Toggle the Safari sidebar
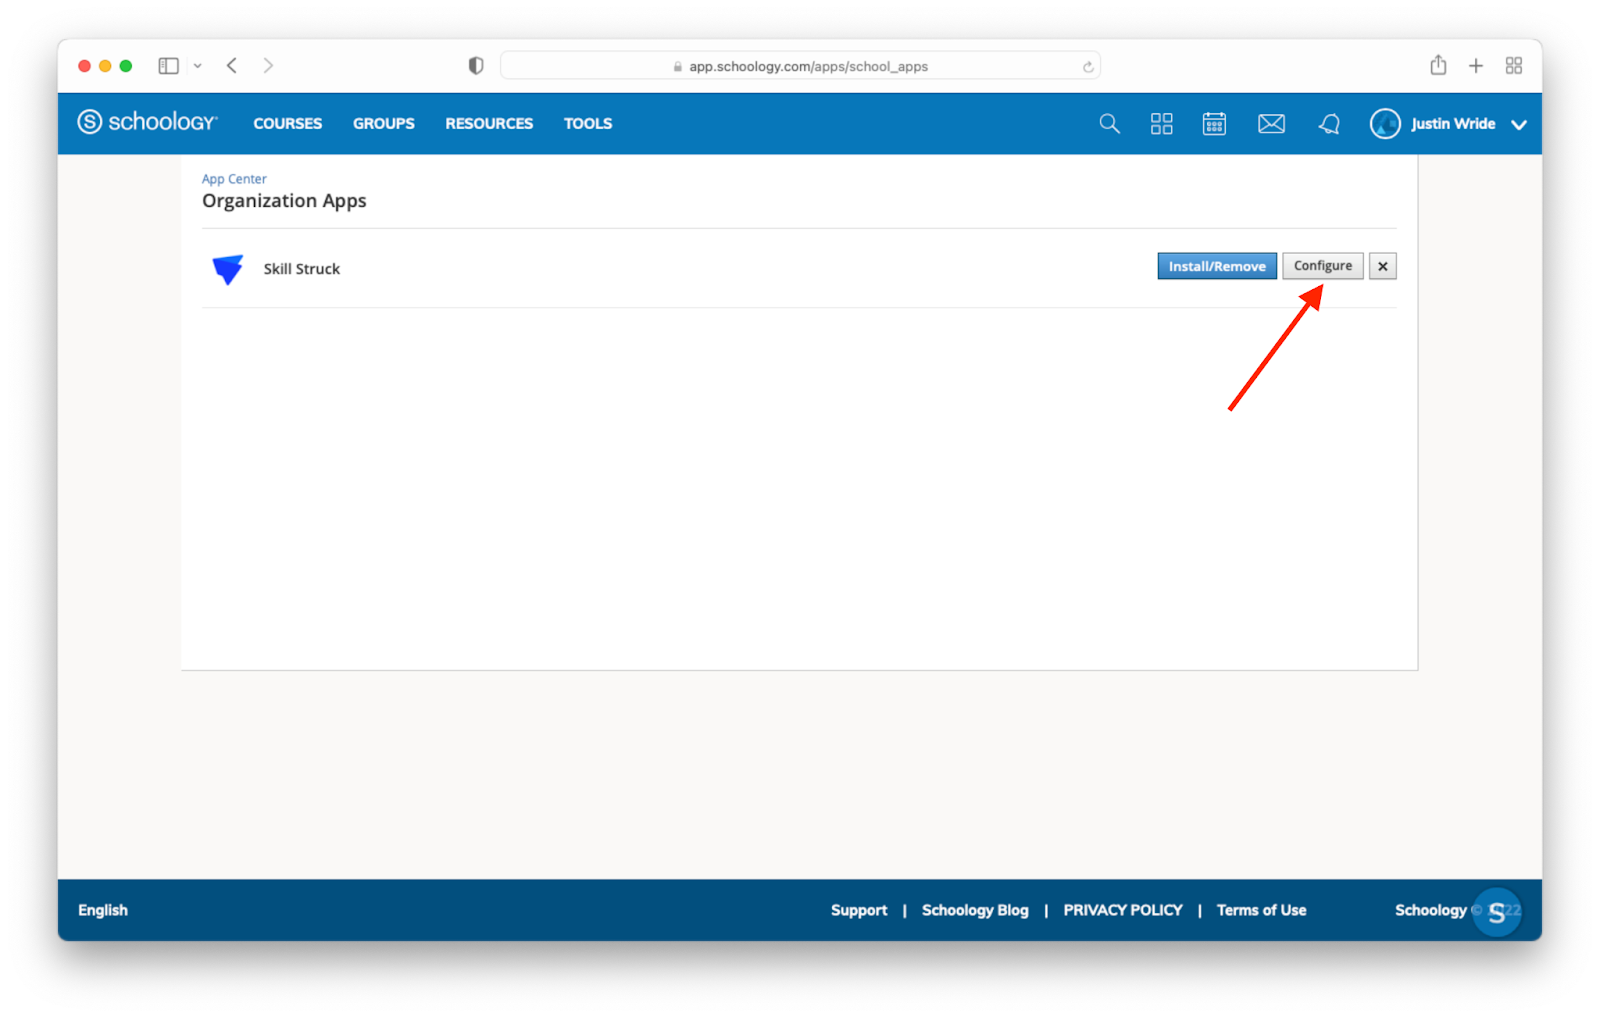This screenshot has width=1600, height=1017. [x=168, y=66]
